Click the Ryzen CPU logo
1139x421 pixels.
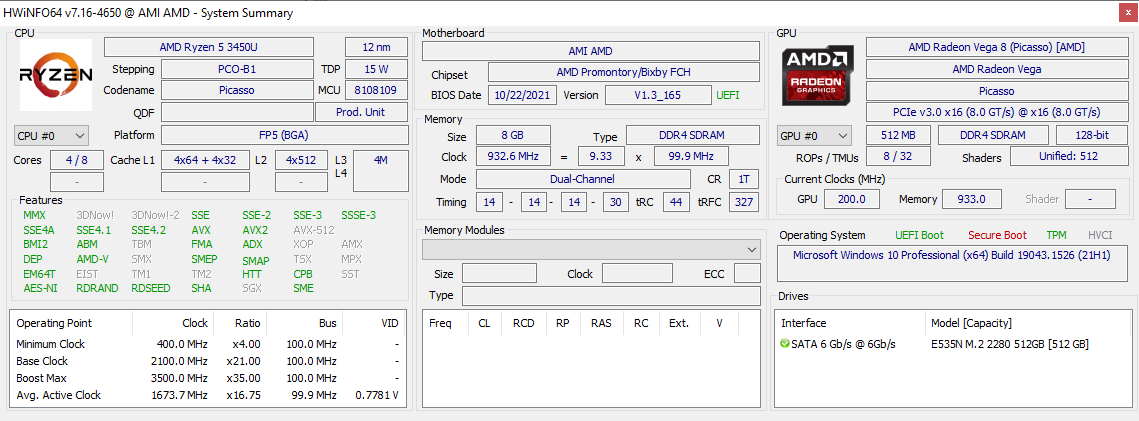[x=56, y=75]
